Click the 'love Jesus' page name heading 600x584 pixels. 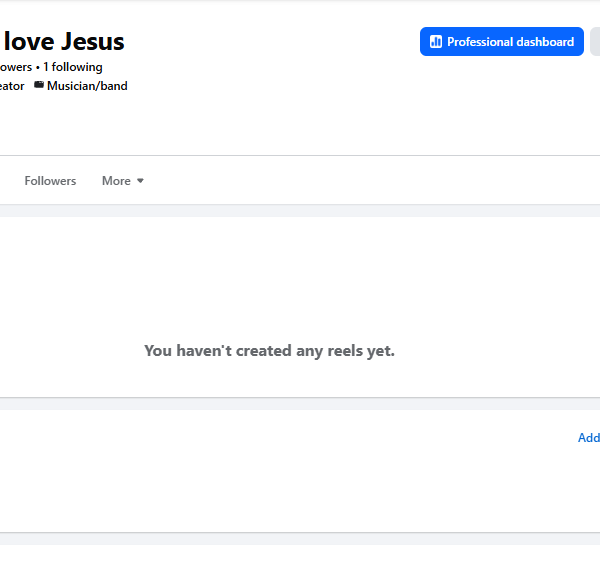pyautogui.click(x=64, y=41)
